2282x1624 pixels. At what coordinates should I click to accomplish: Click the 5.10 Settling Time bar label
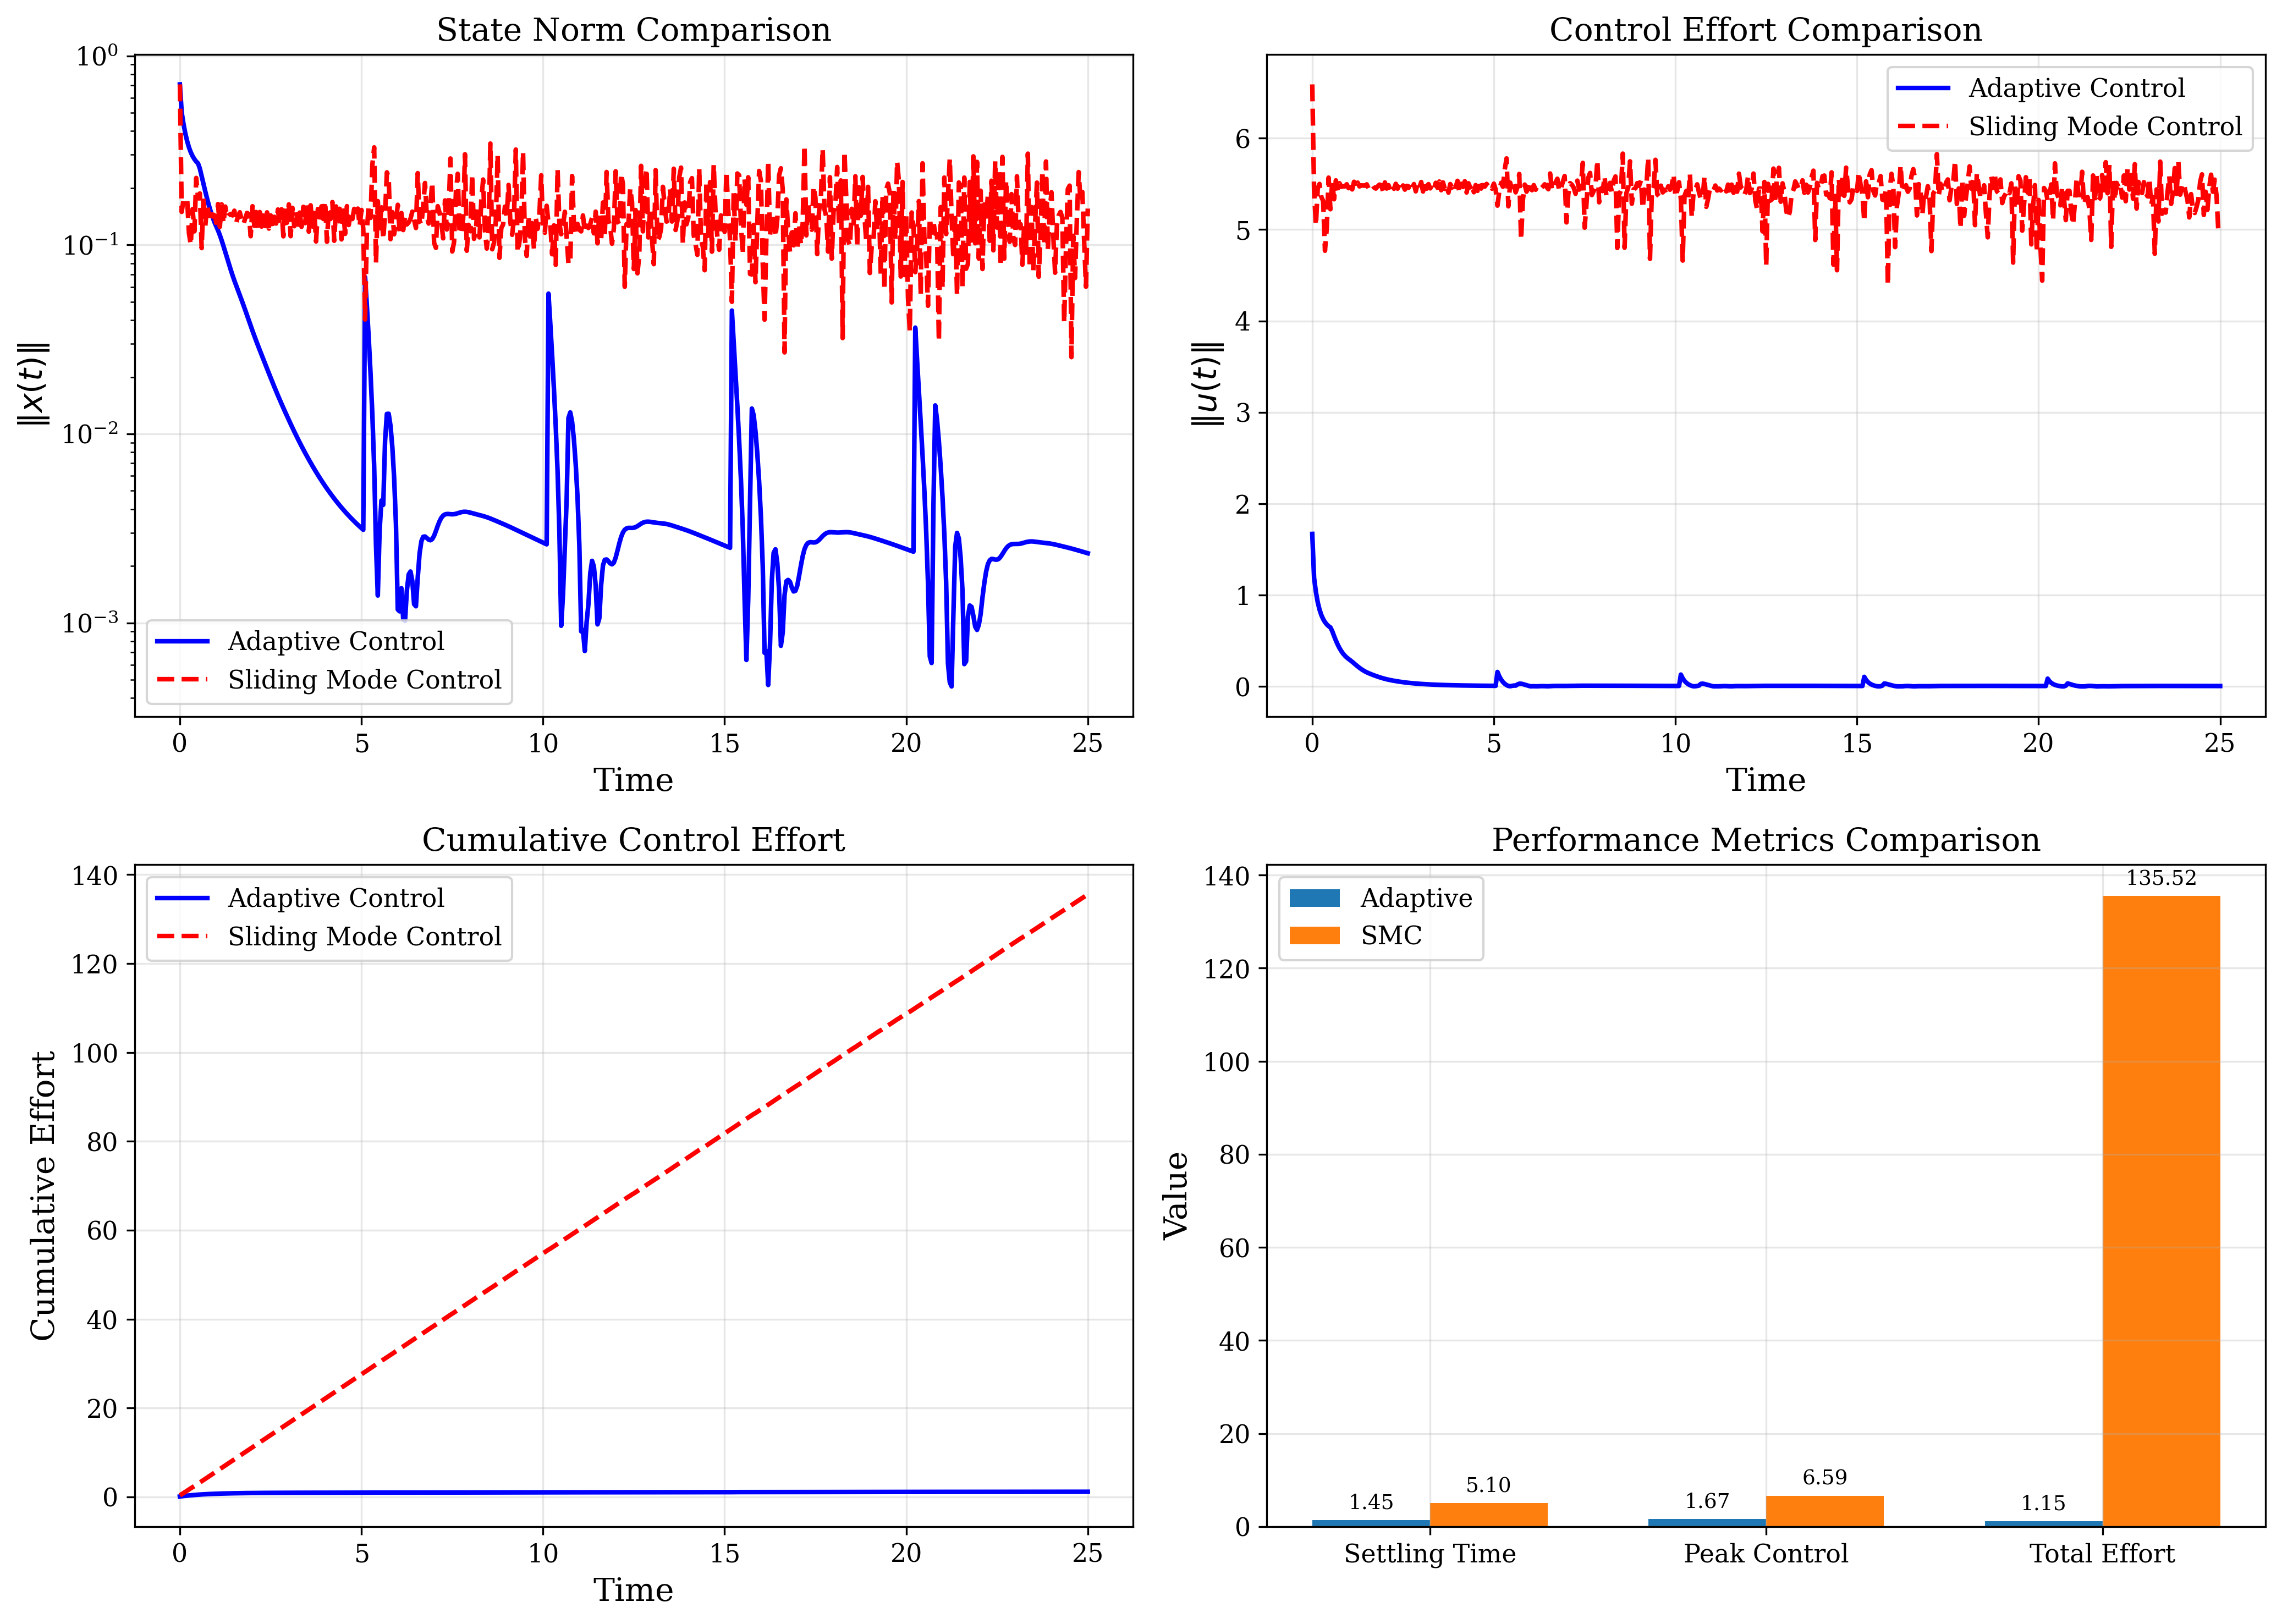click(1488, 1485)
